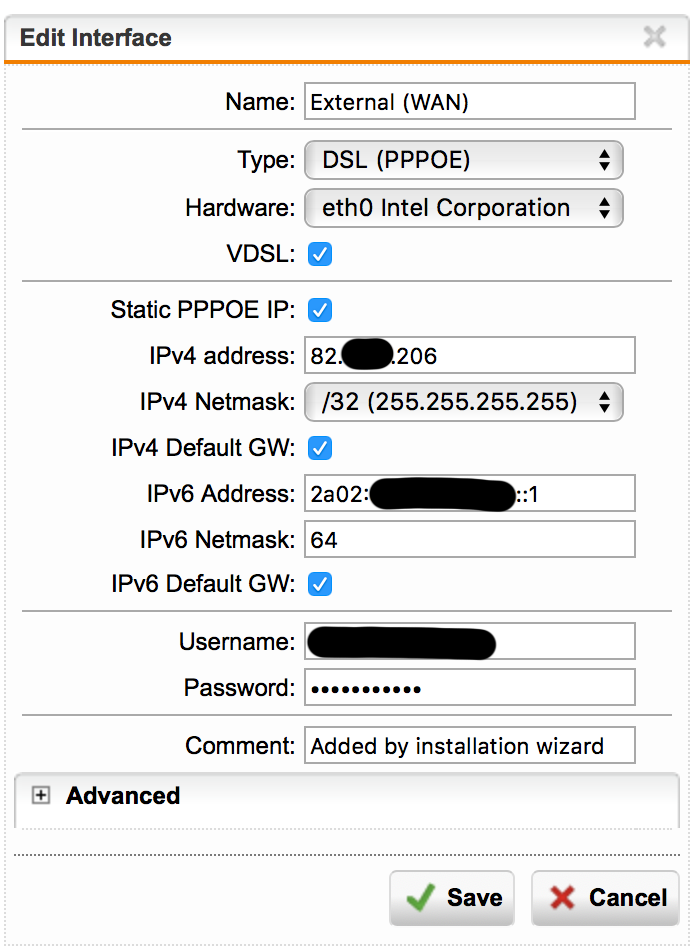The image size is (694, 952).
Task: Click the Edit Interface title bar
Action: (347, 38)
